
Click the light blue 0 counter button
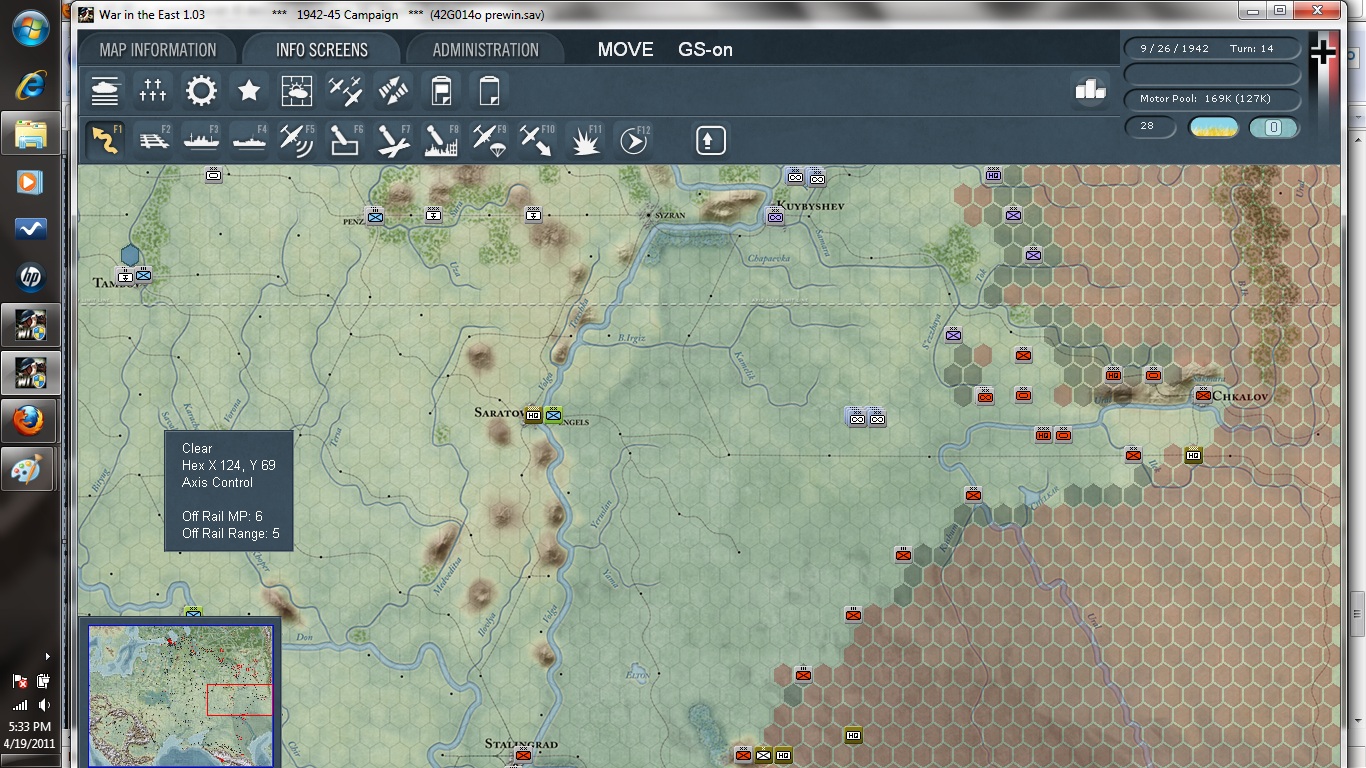(x=1274, y=127)
